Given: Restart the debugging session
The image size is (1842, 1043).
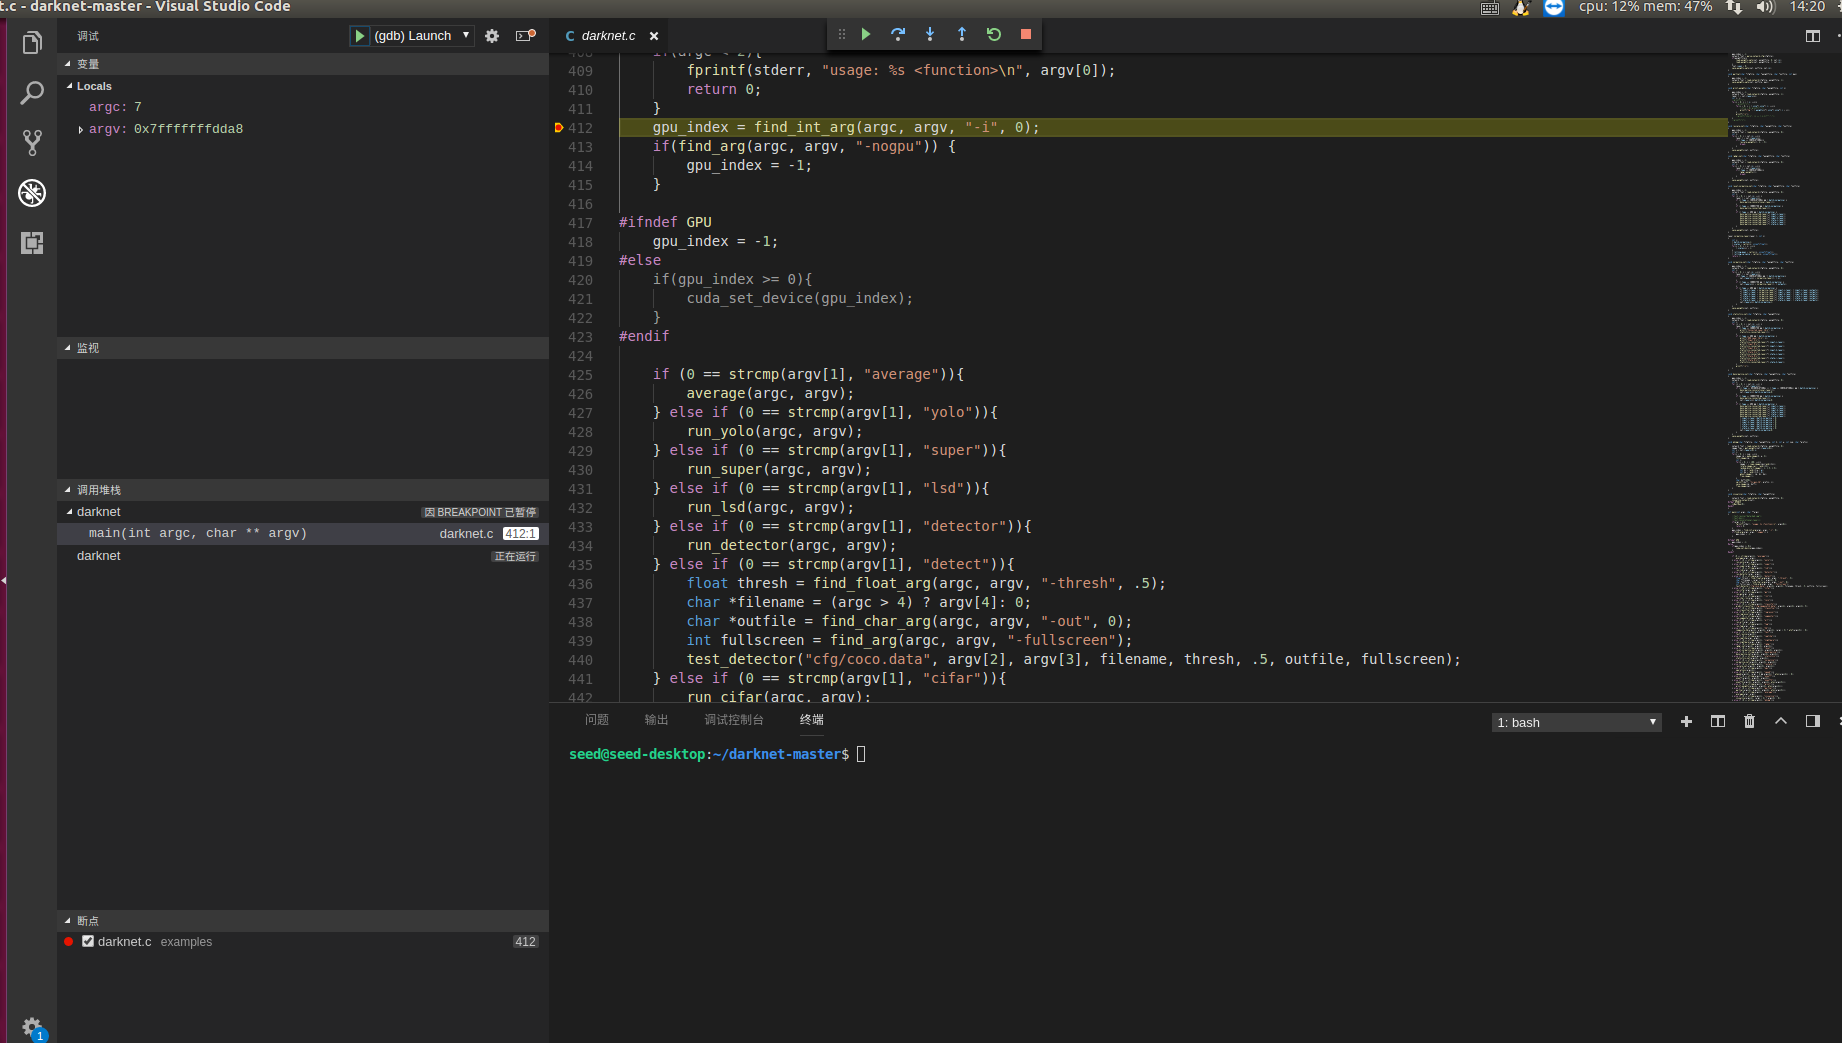Looking at the screenshot, I should (x=994, y=34).
